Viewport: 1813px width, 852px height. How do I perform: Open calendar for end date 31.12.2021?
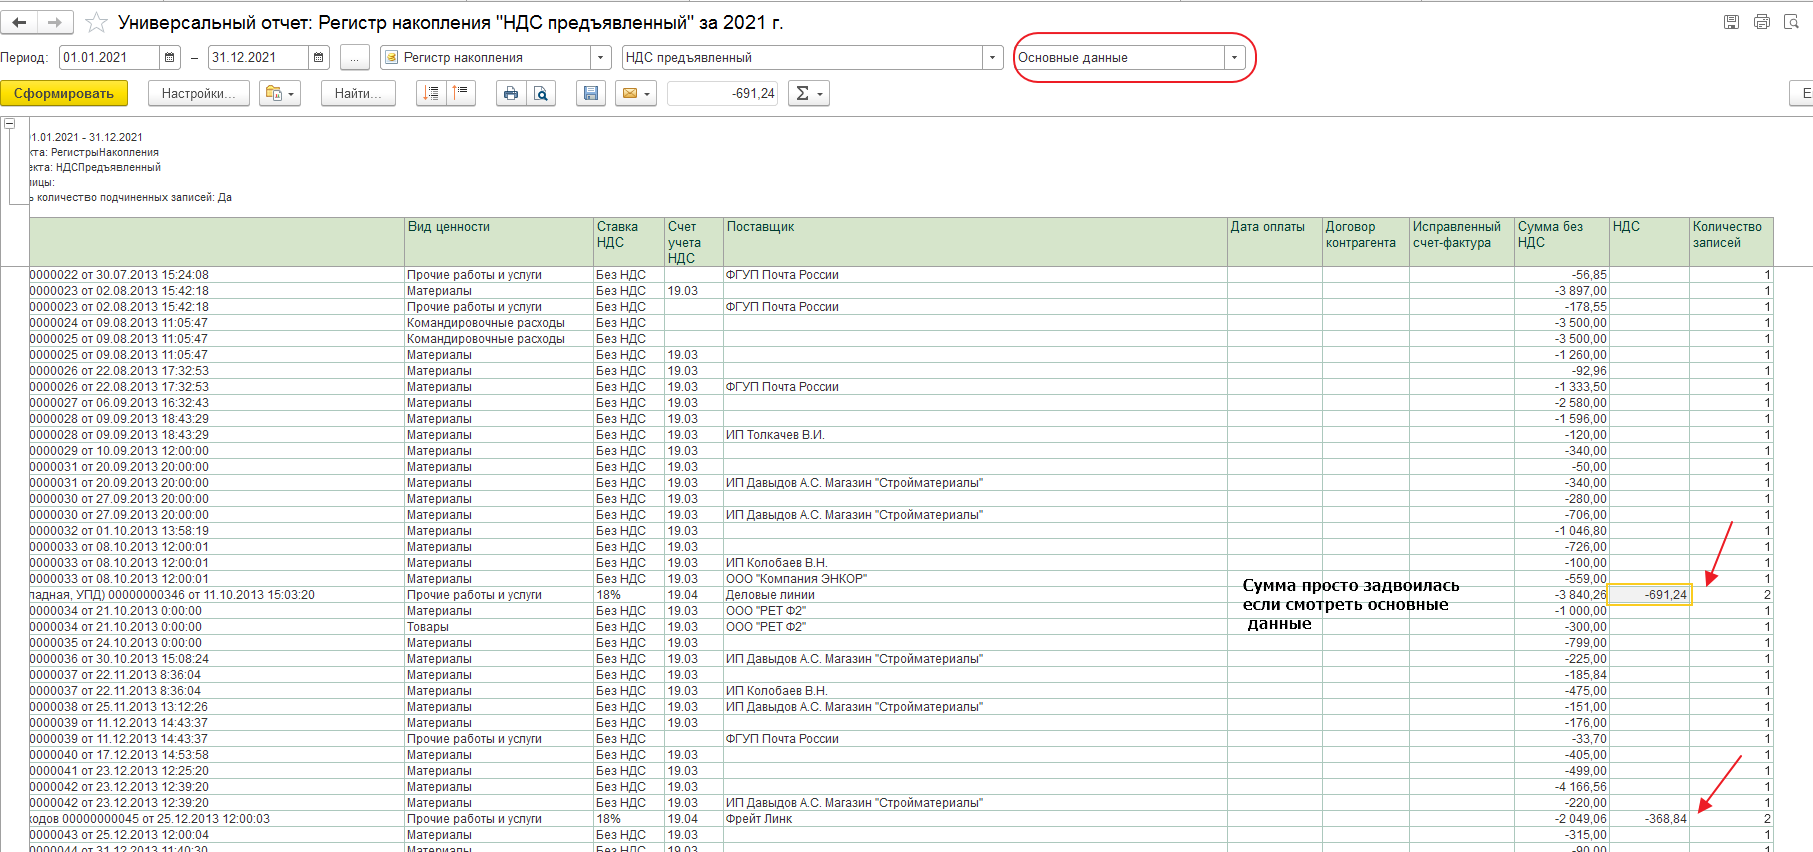[319, 58]
